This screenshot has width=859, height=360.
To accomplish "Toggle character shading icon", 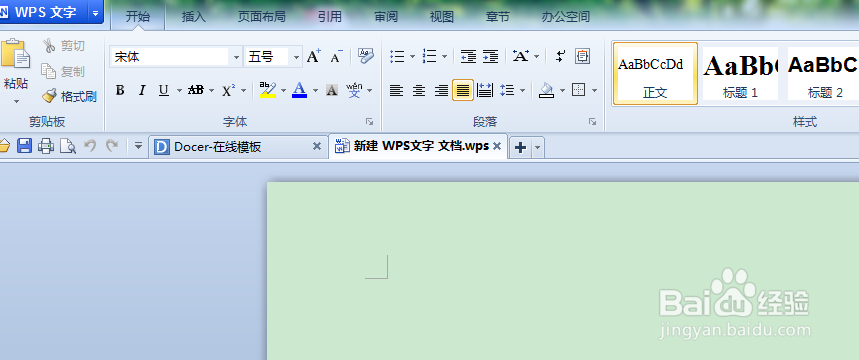I will (331, 90).
